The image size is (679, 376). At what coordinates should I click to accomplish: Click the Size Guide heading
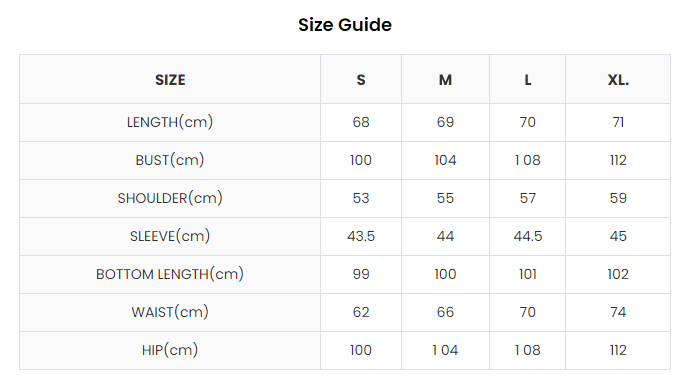click(345, 25)
